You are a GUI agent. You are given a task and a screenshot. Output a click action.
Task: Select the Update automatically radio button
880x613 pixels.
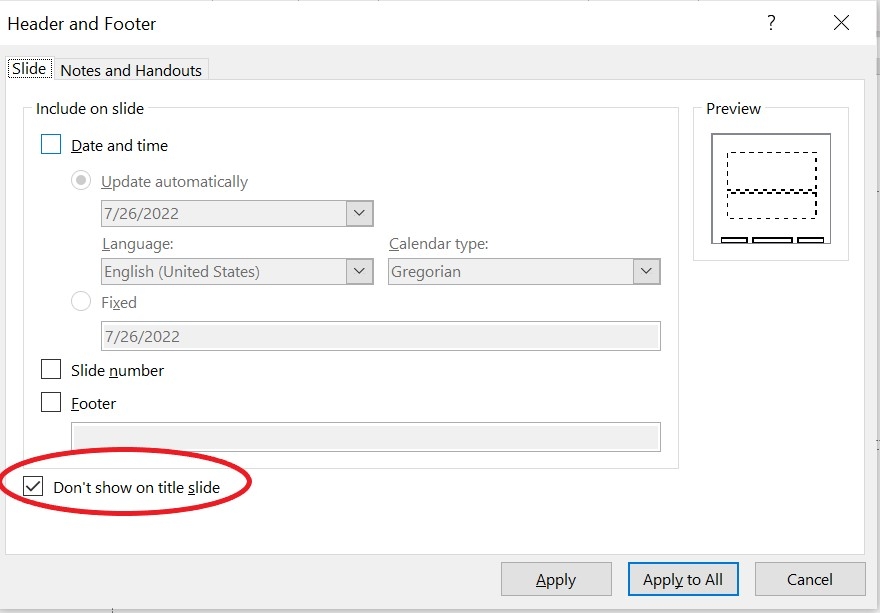tap(81, 181)
